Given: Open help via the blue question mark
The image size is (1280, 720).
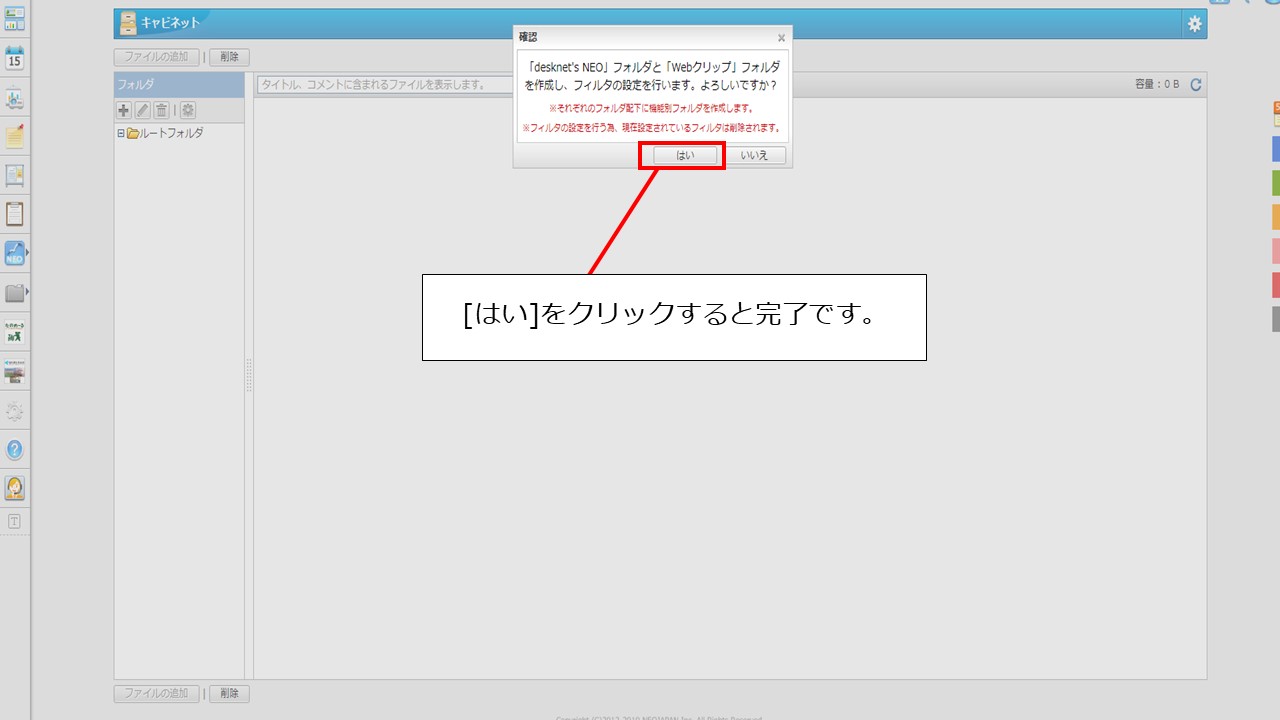Looking at the screenshot, I should click(x=15, y=450).
